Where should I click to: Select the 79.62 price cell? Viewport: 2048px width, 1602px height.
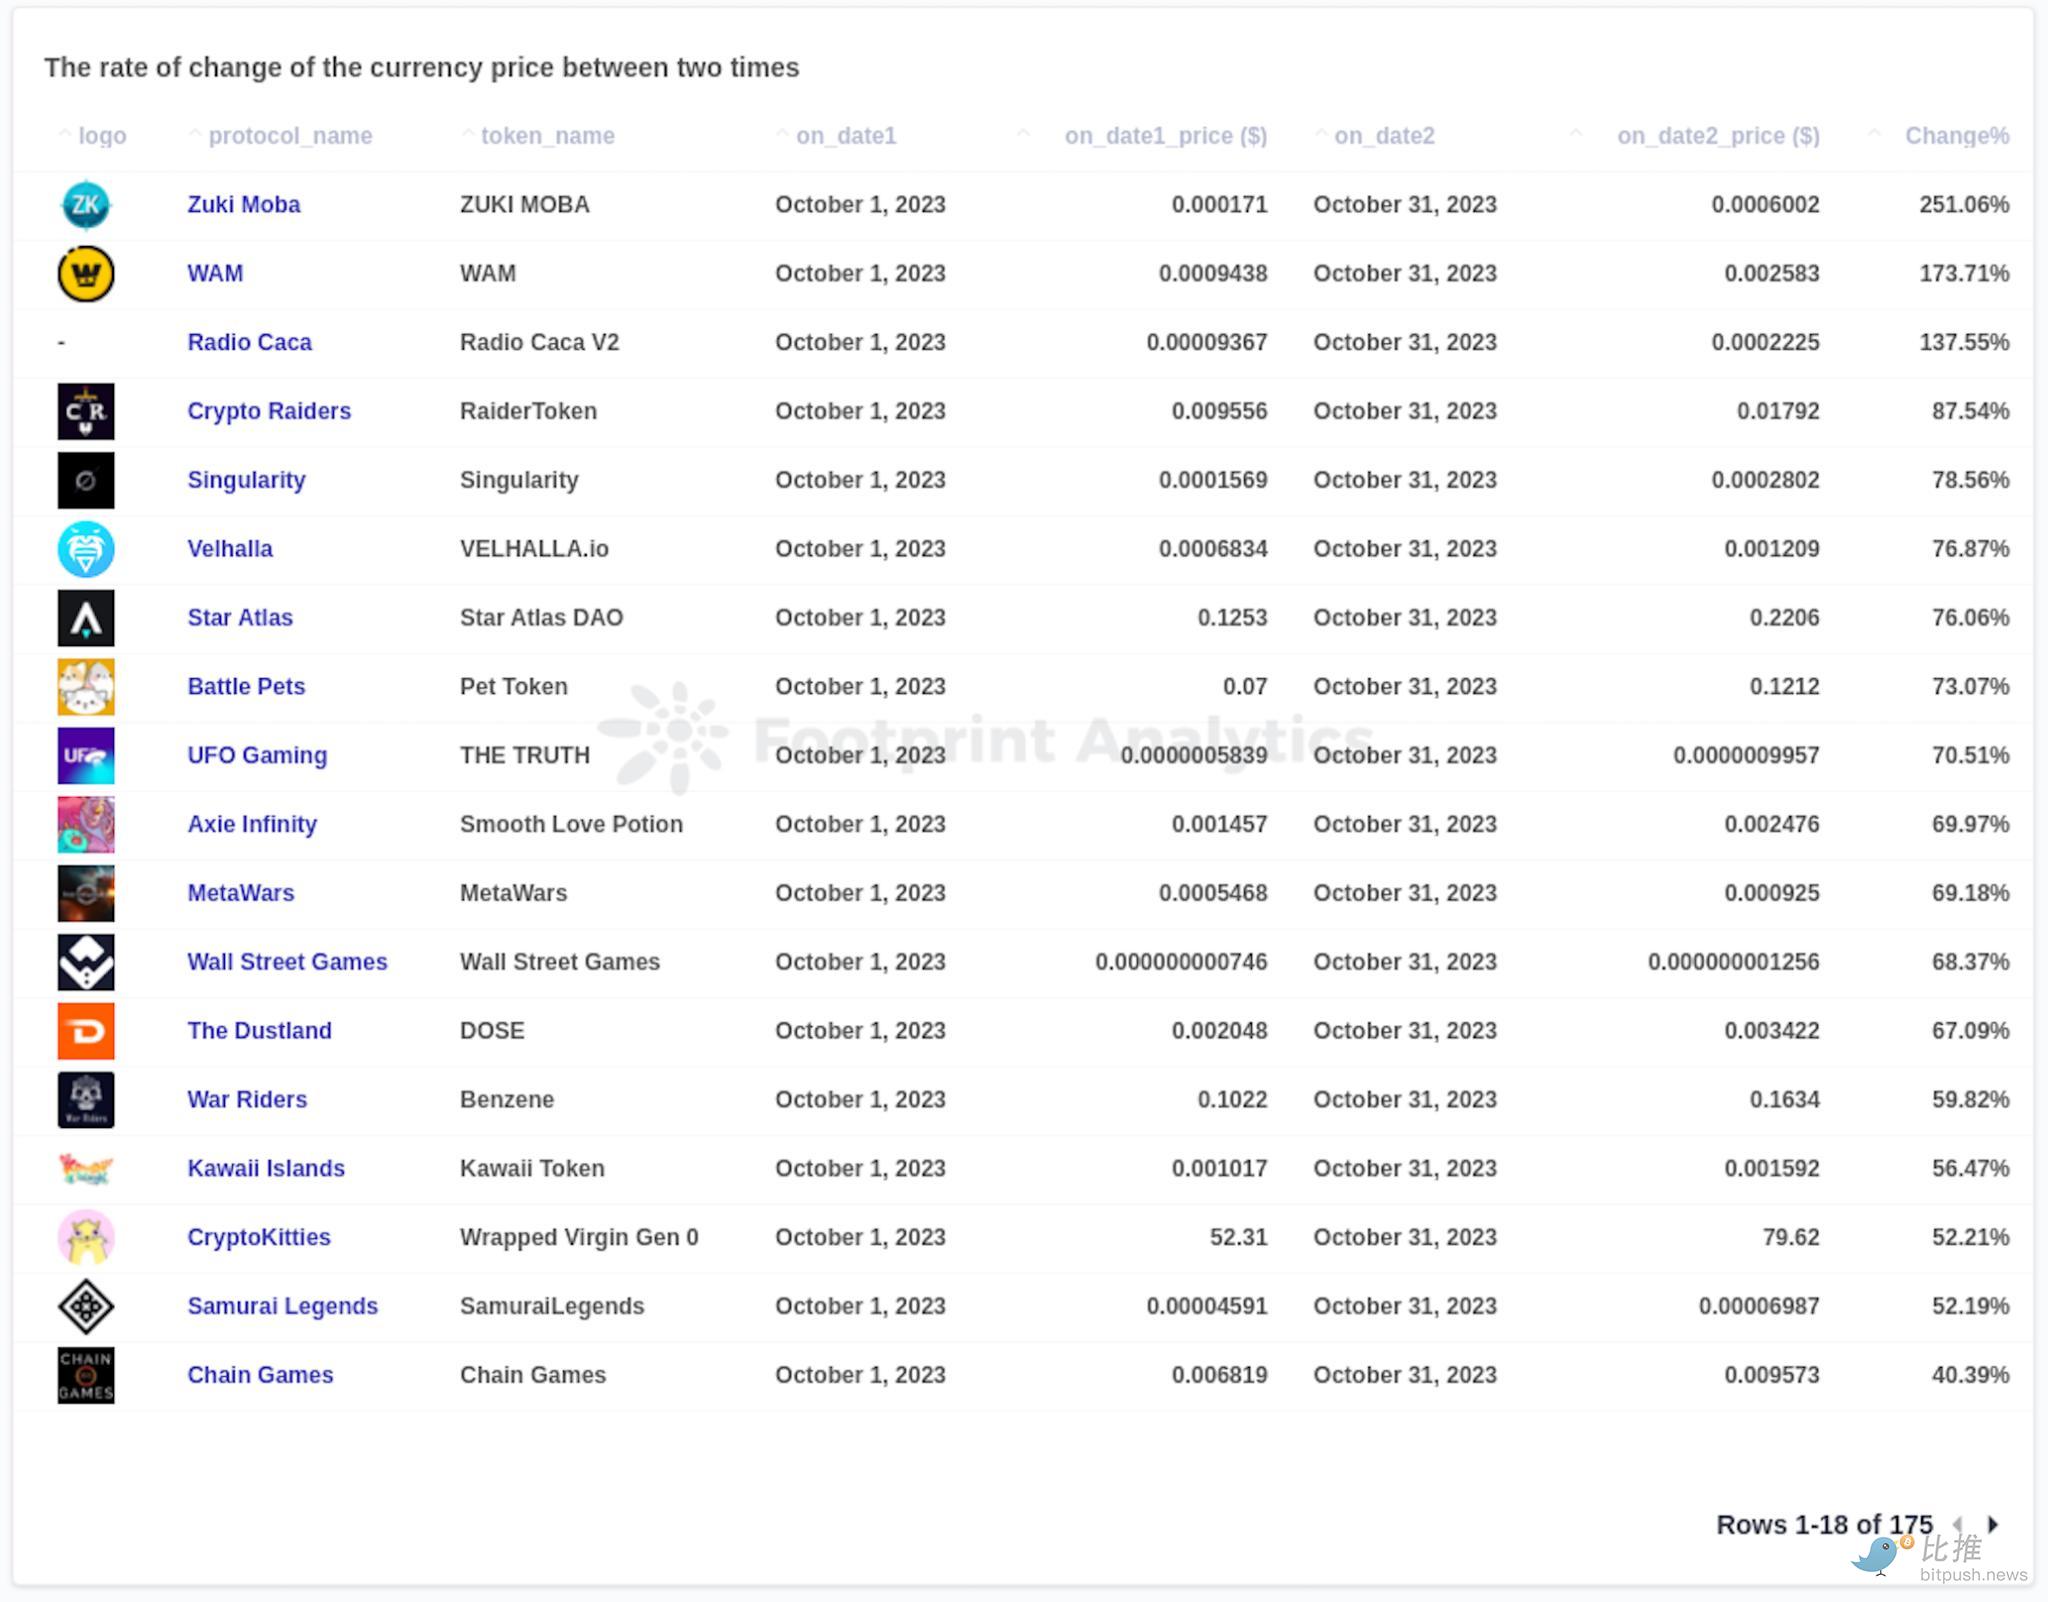(1791, 1238)
